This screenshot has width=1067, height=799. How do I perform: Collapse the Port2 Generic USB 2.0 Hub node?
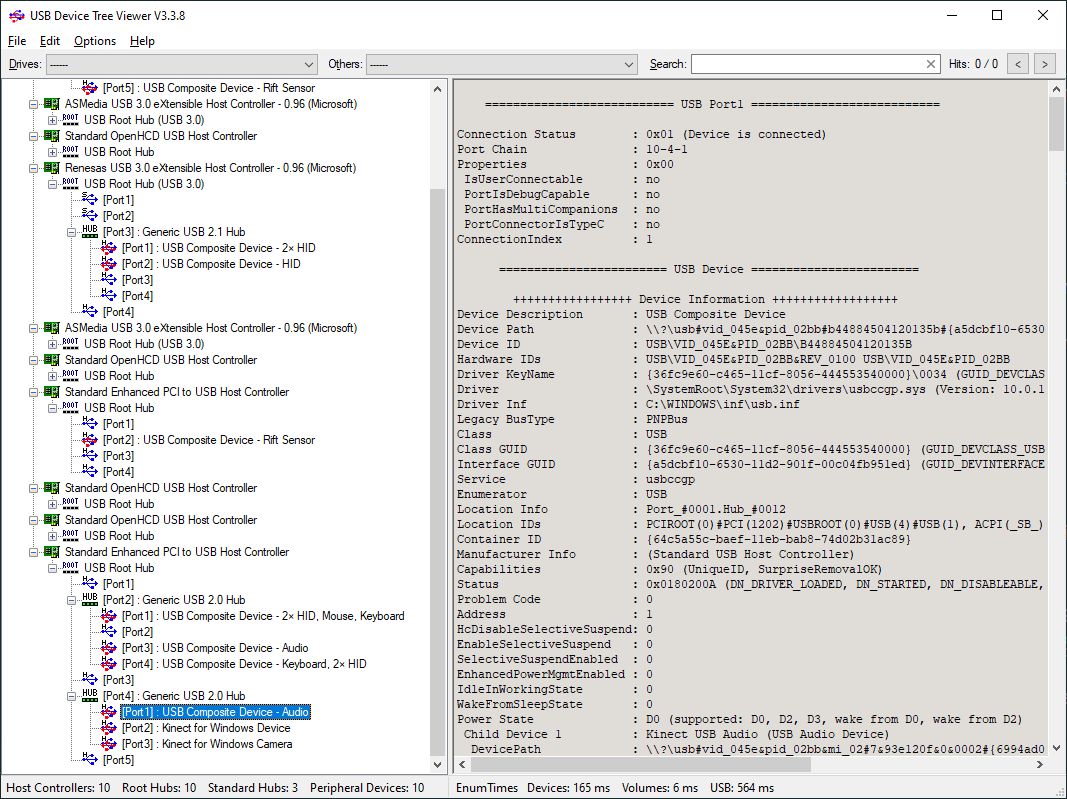click(x=71, y=600)
